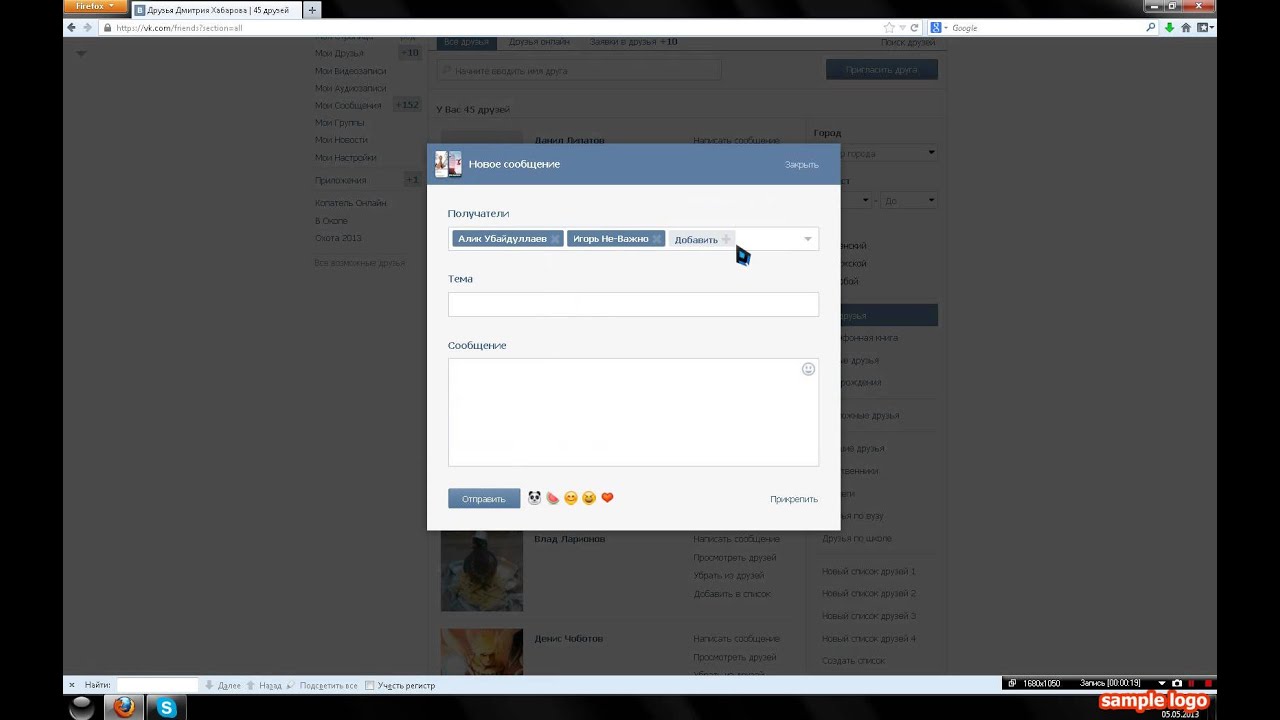The image size is (1280, 720).
Task: Reload the page in Firefox
Action: coord(914,28)
